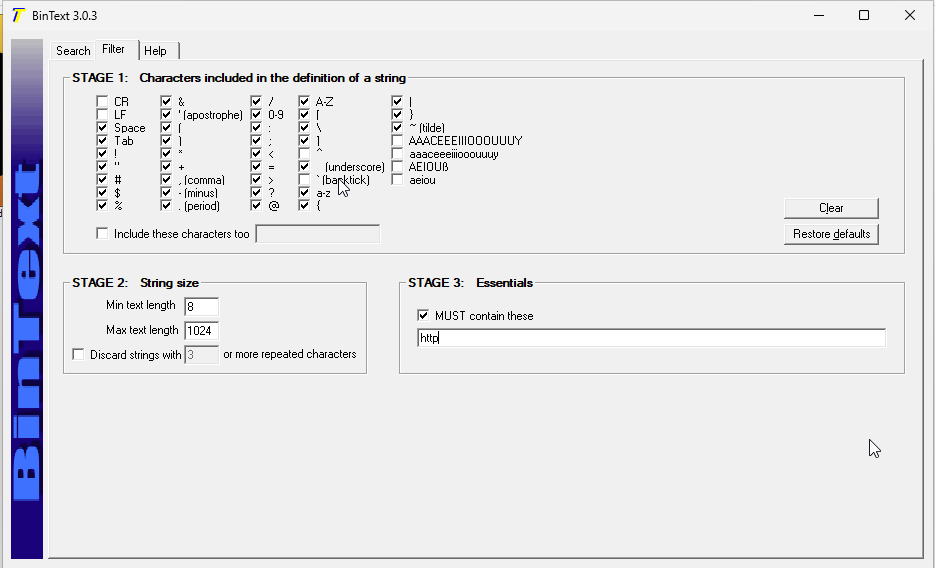Toggle the exclamation mark (!) checkbox
This screenshot has height=568, width=935.
tap(102, 154)
